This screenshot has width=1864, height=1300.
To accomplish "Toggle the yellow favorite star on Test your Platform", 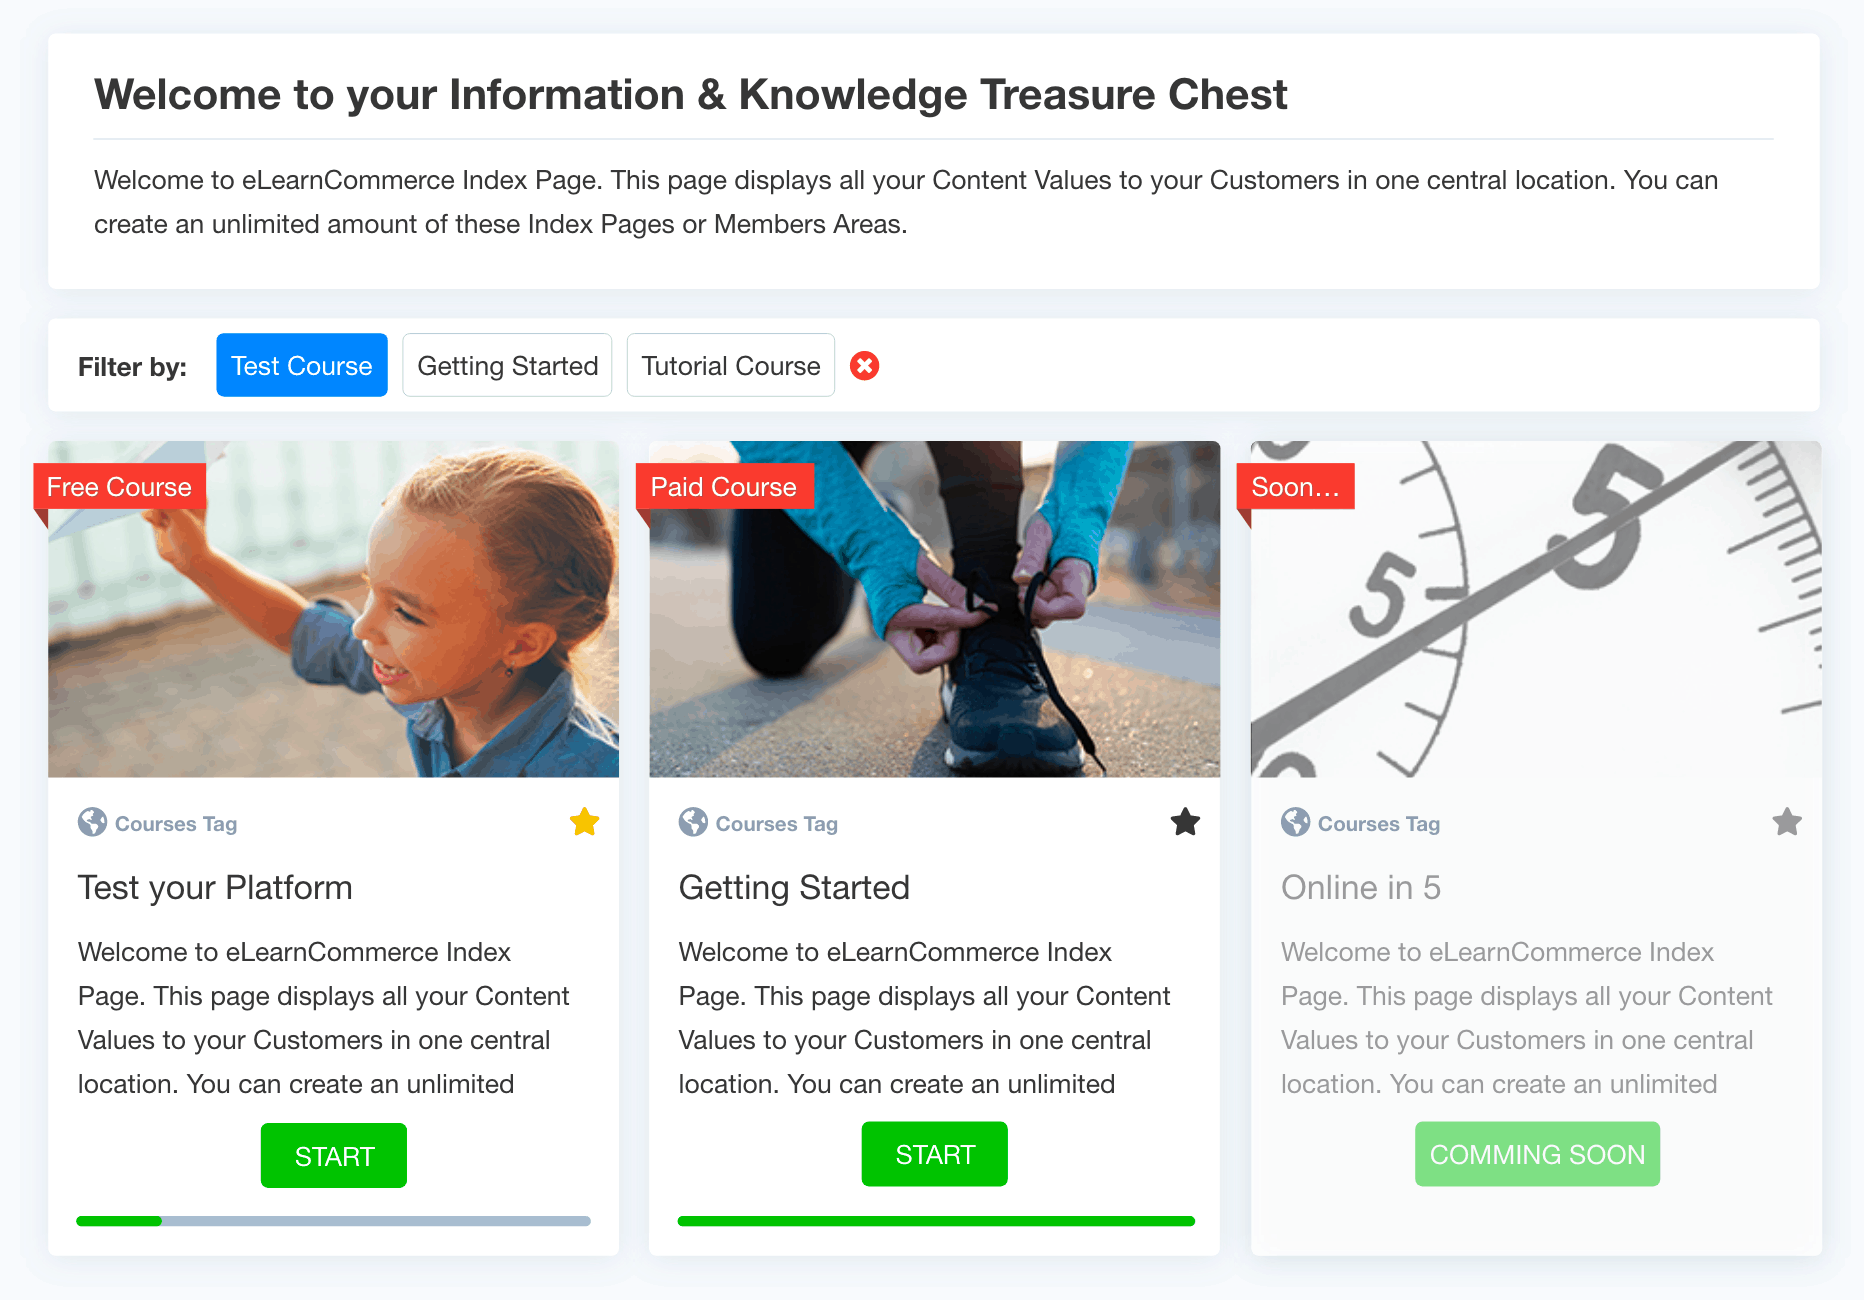I will point(585,822).
